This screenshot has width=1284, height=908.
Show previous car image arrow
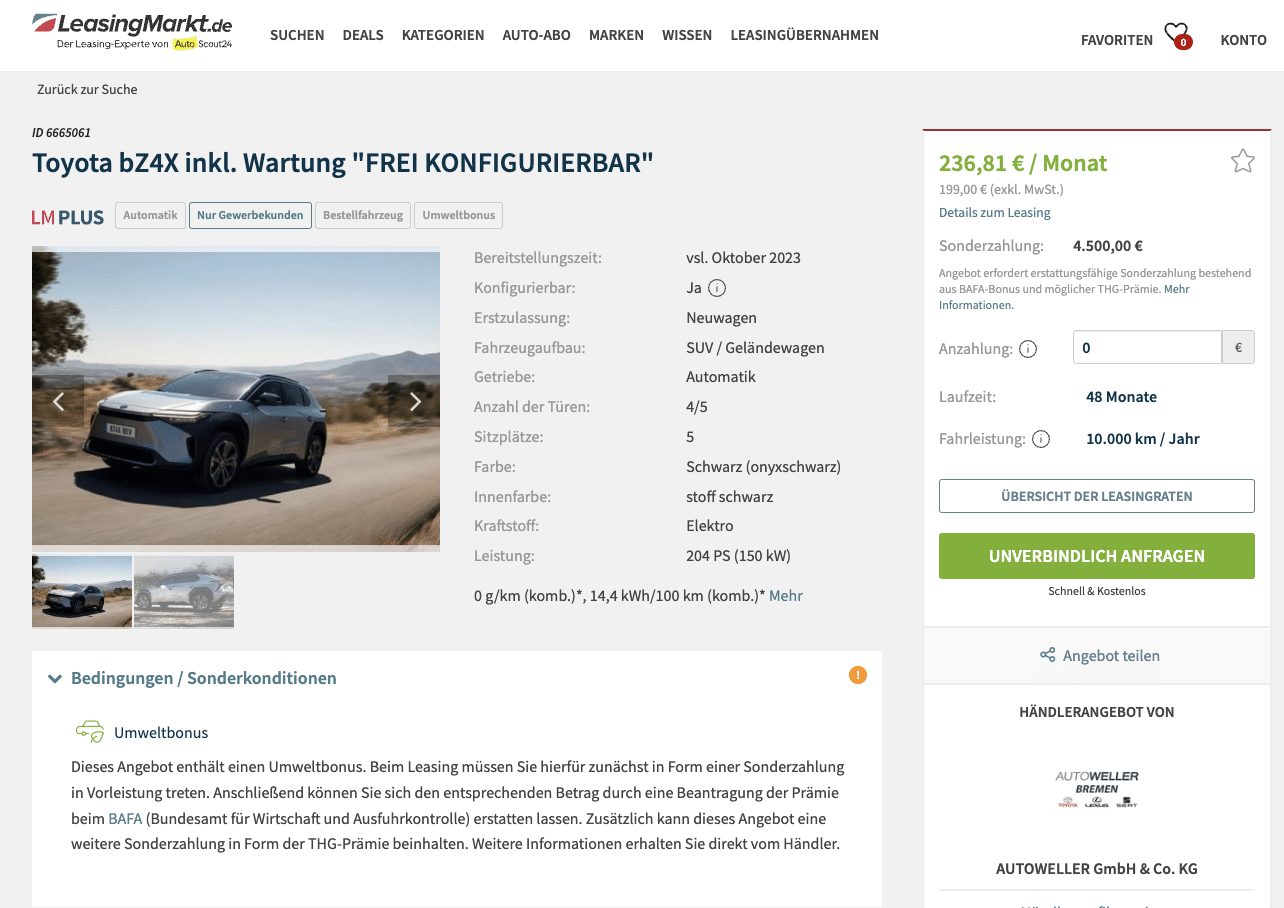pyautogui.click(x=58, y=401)
